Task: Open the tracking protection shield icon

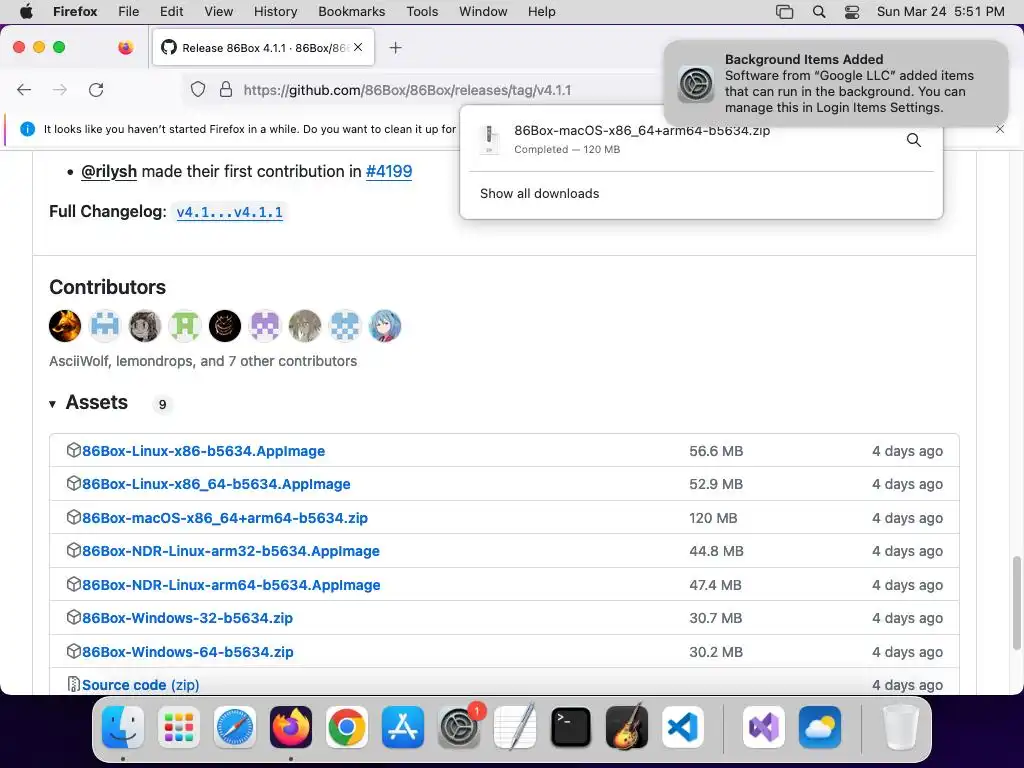Action: (198, 89)
